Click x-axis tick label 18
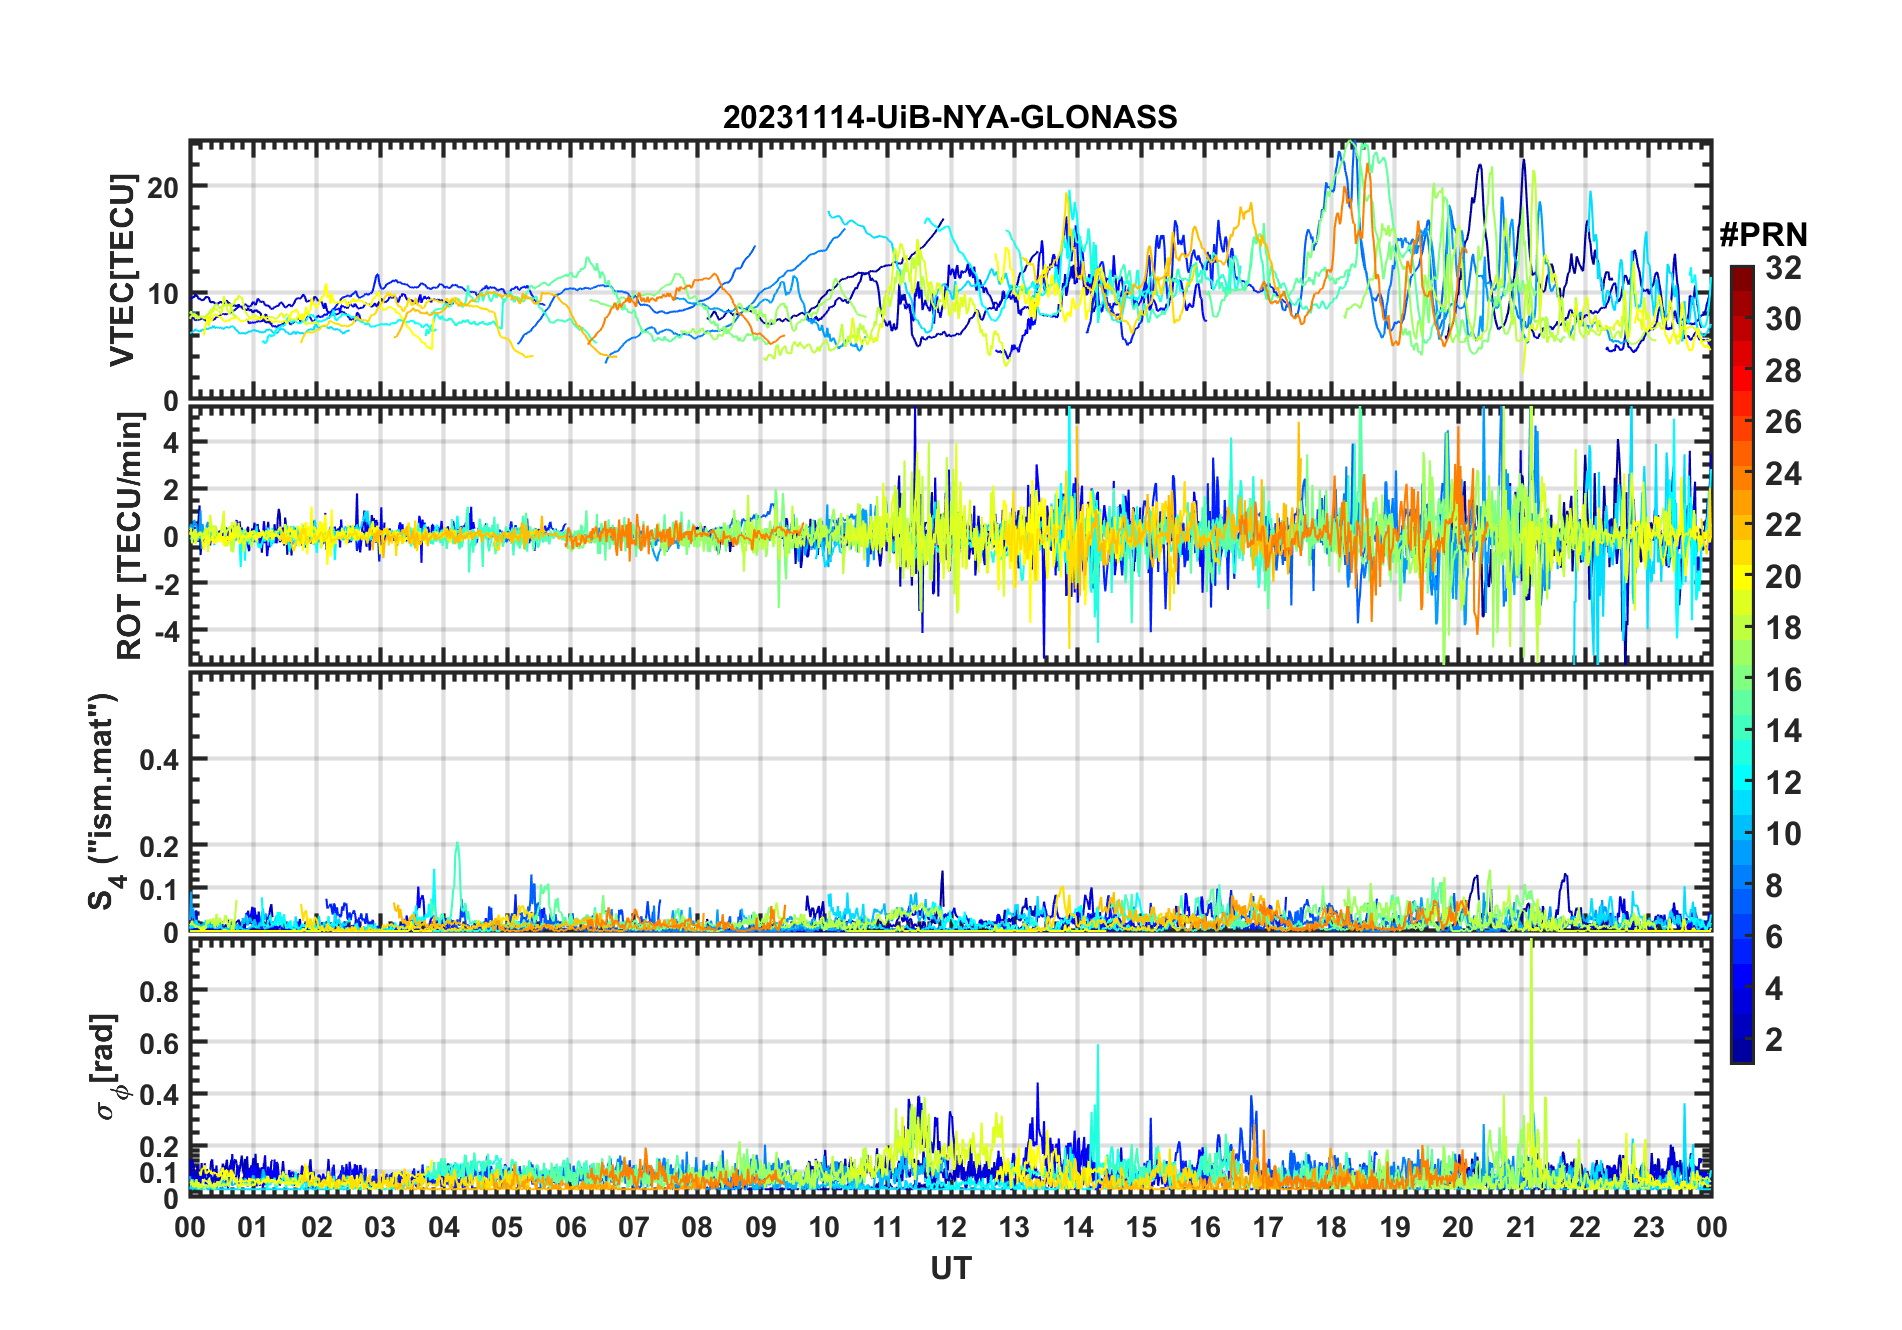The height and width of the screenshot is (1330, 1902). click(x=1331, y=1227)
